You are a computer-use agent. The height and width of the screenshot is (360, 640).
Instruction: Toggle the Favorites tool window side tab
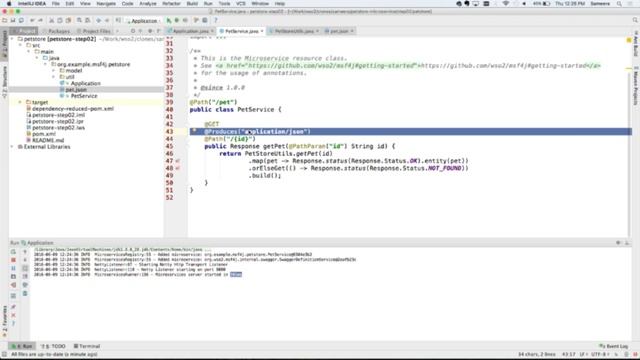coord(4,320)
